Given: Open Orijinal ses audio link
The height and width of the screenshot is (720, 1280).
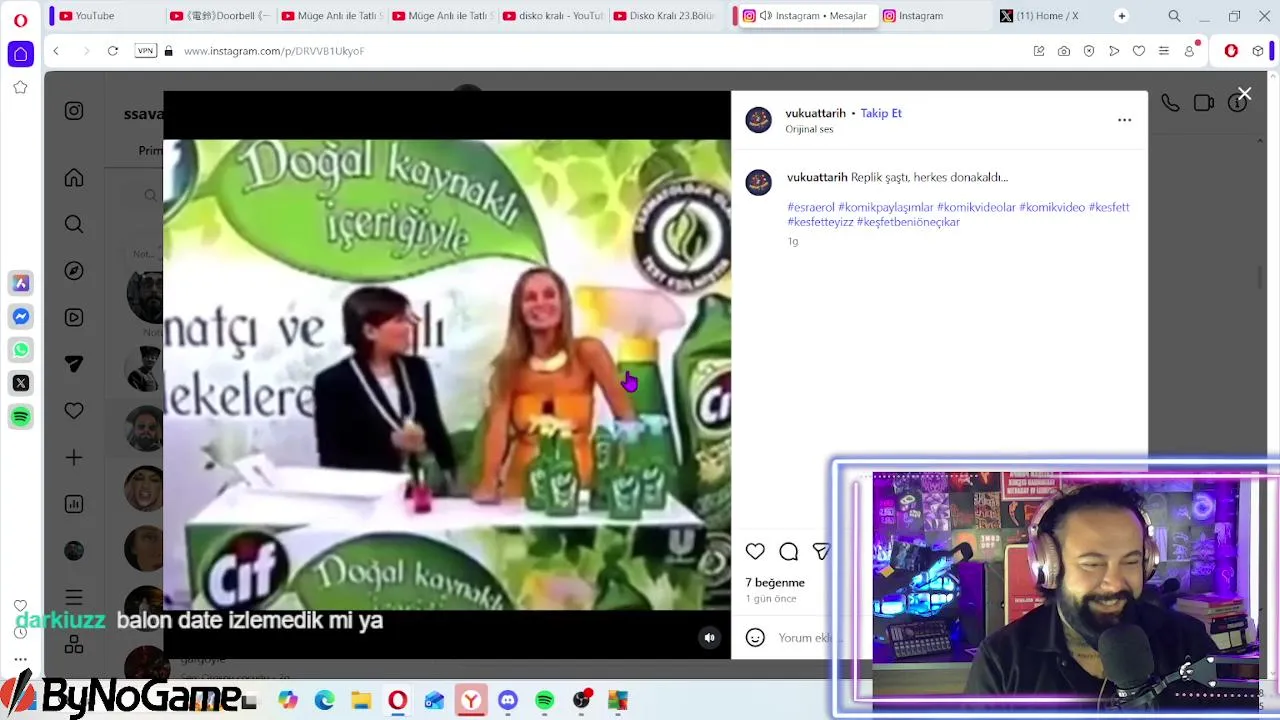Looking at the screenshot, I should [809, 129].
